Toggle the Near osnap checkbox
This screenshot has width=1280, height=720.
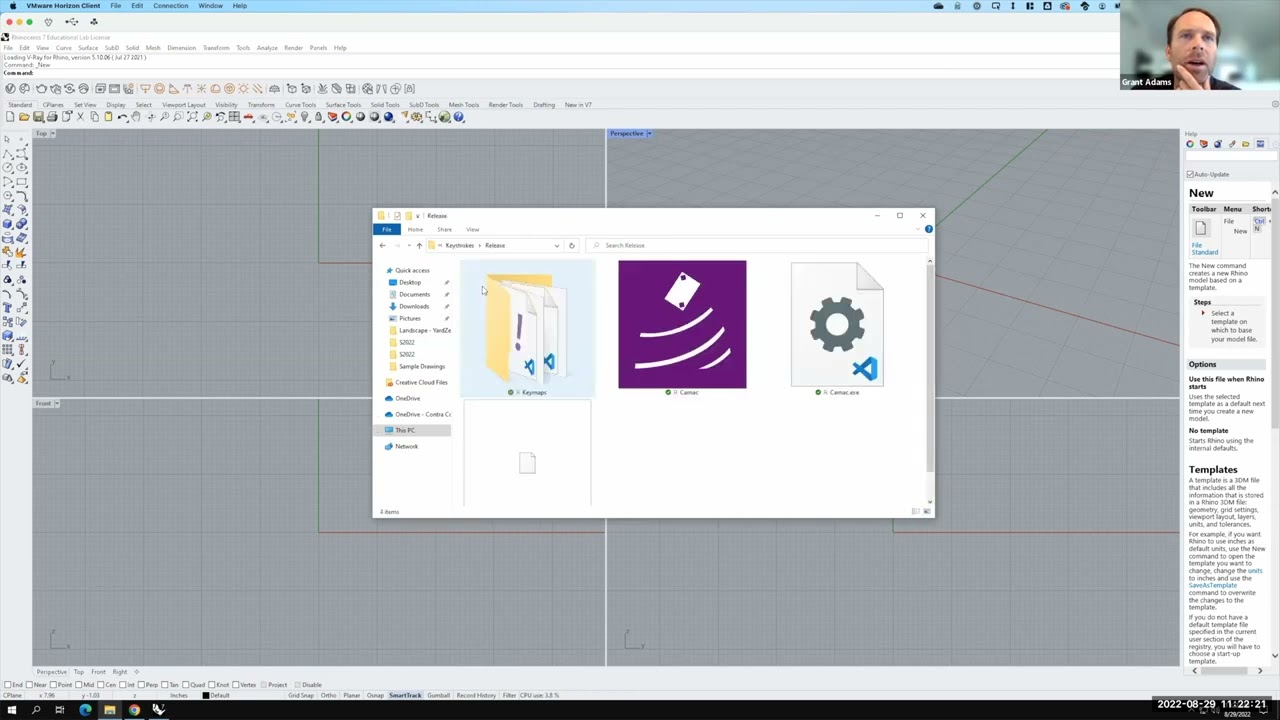coord(29,685)
